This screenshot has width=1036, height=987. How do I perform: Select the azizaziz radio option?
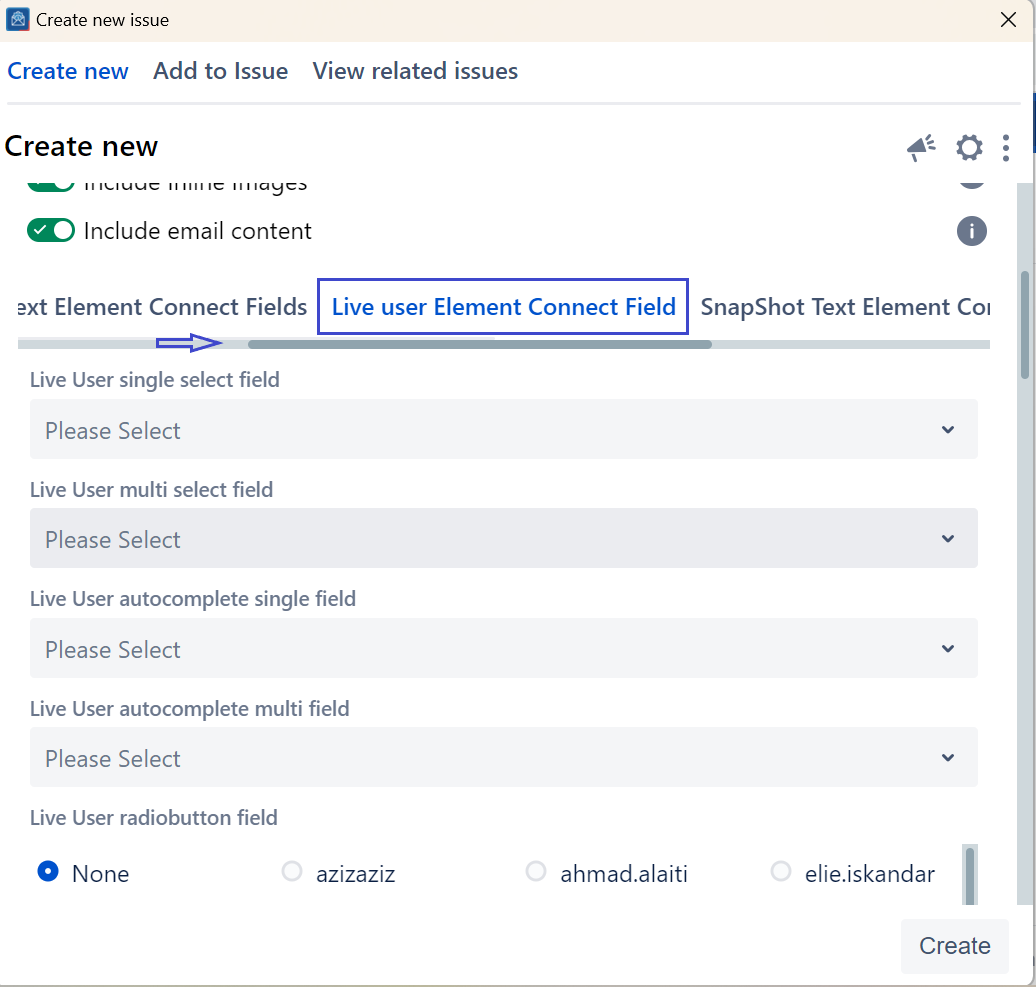tap(292, 872)
